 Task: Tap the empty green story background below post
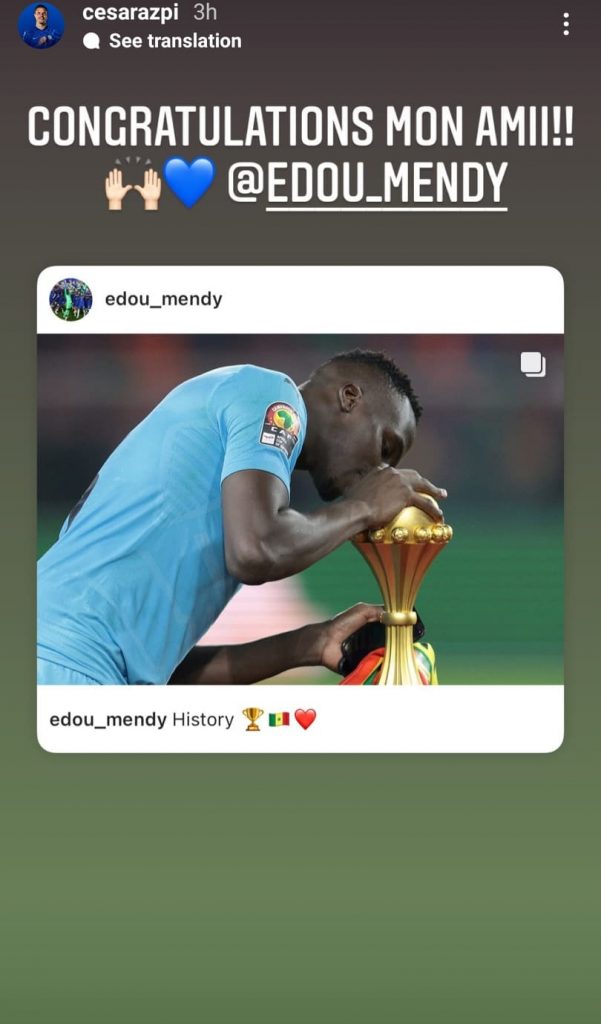[300, 888]
